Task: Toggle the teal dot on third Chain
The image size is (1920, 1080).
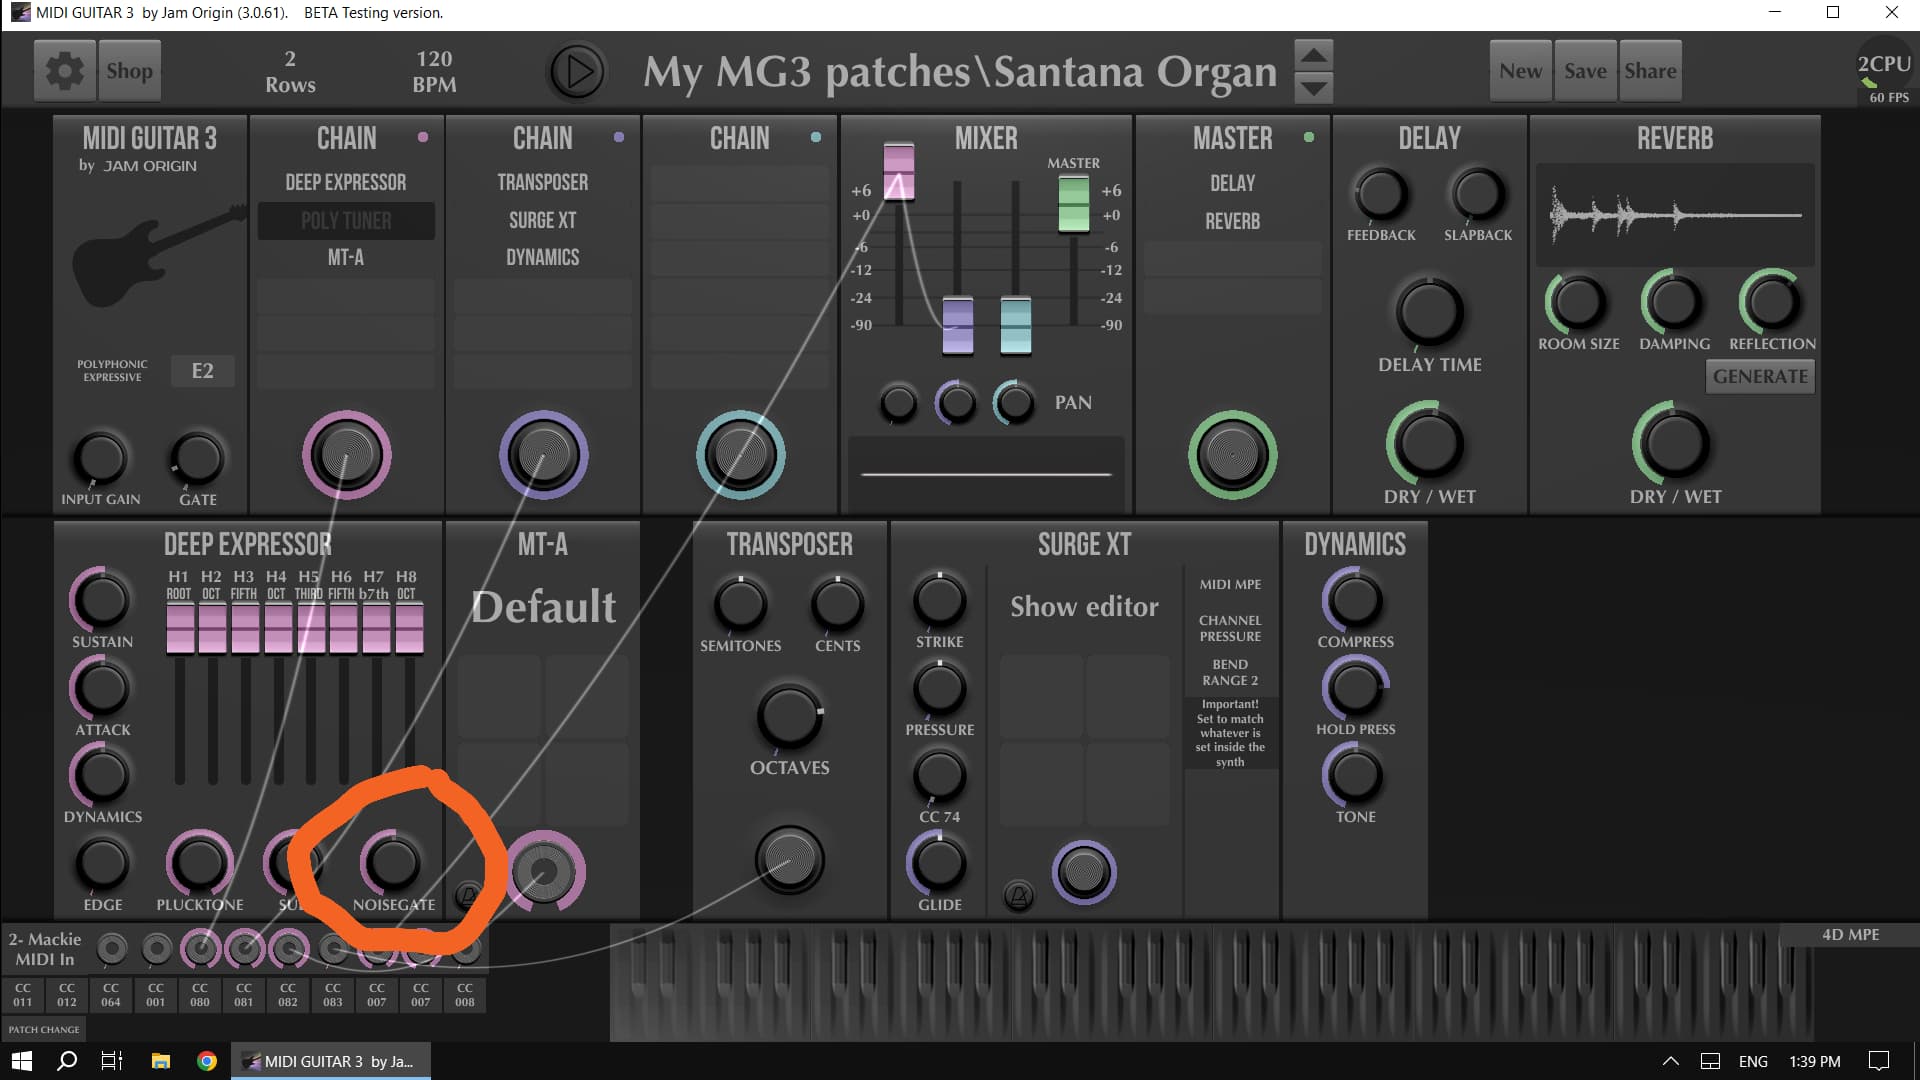Action: coord(816,137)
